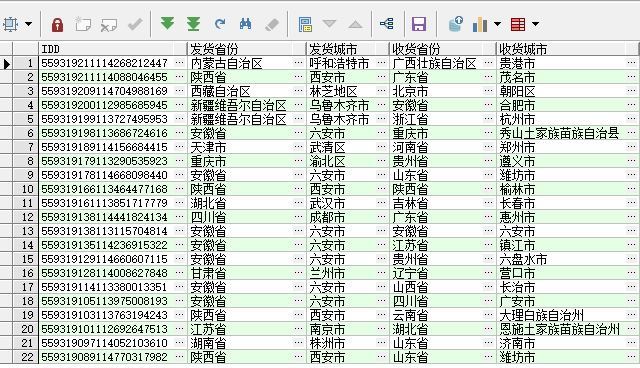This screenshot has height=368, width=640.
Task: Toggle single record view icon
Action: (x=305, y=24)
